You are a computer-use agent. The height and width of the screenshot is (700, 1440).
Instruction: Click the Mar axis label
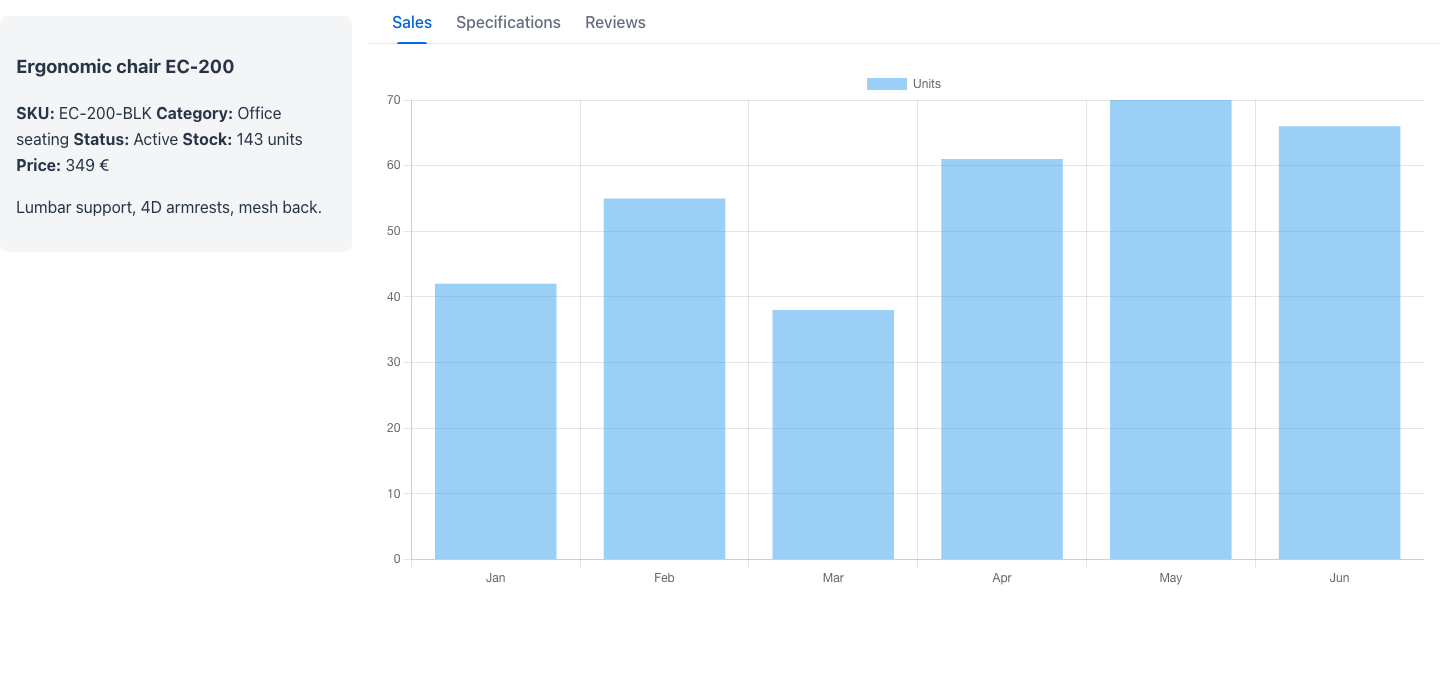pos(833,578)
